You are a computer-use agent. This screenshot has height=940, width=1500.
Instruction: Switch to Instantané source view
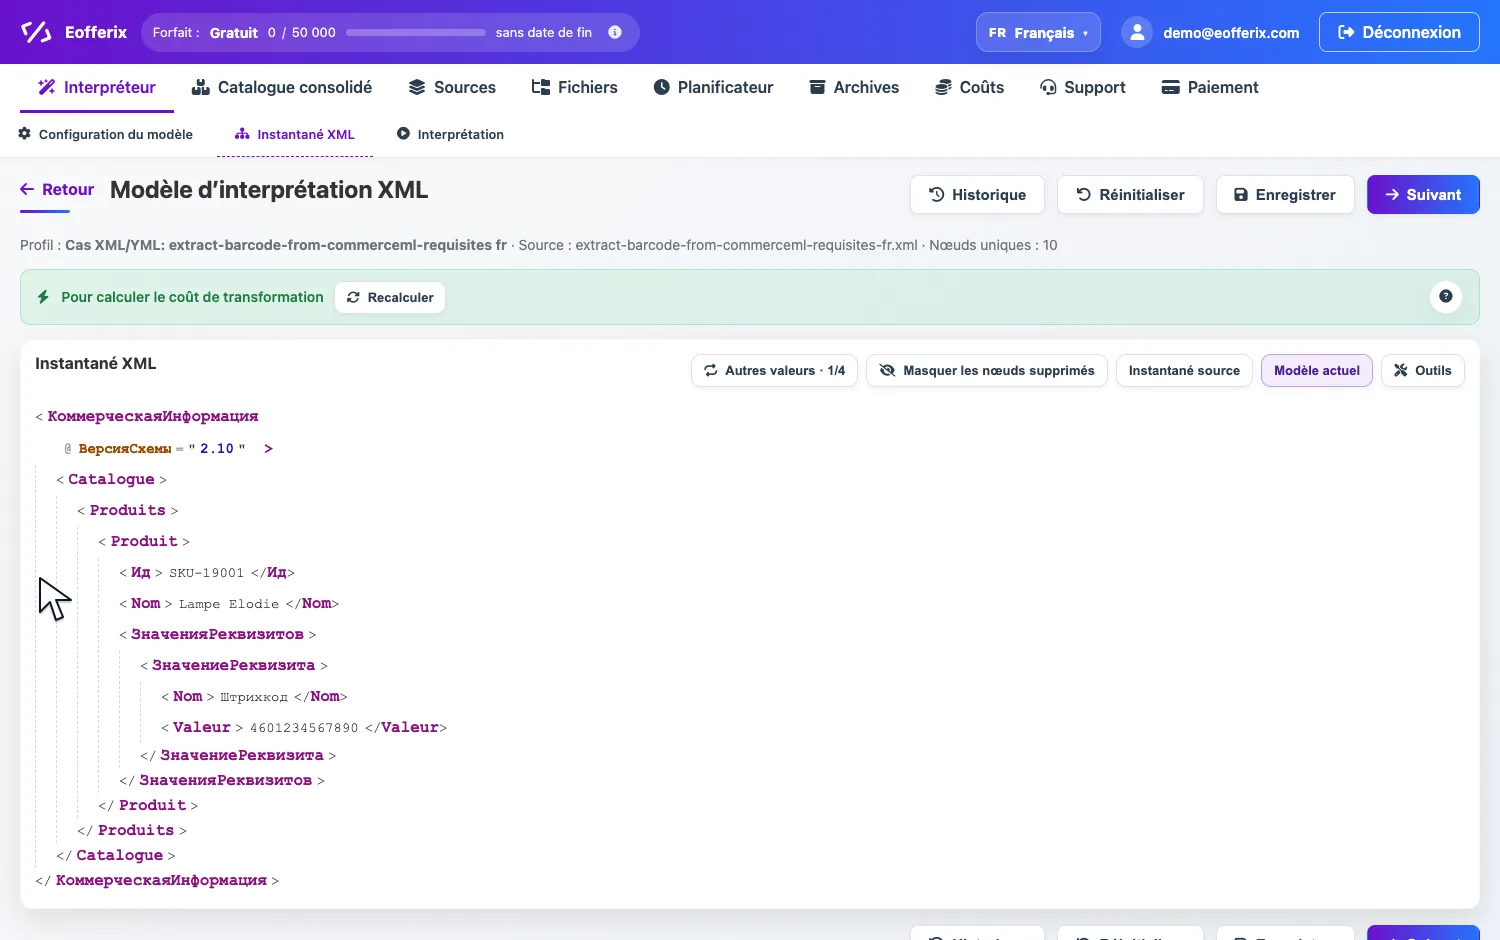1184,370
